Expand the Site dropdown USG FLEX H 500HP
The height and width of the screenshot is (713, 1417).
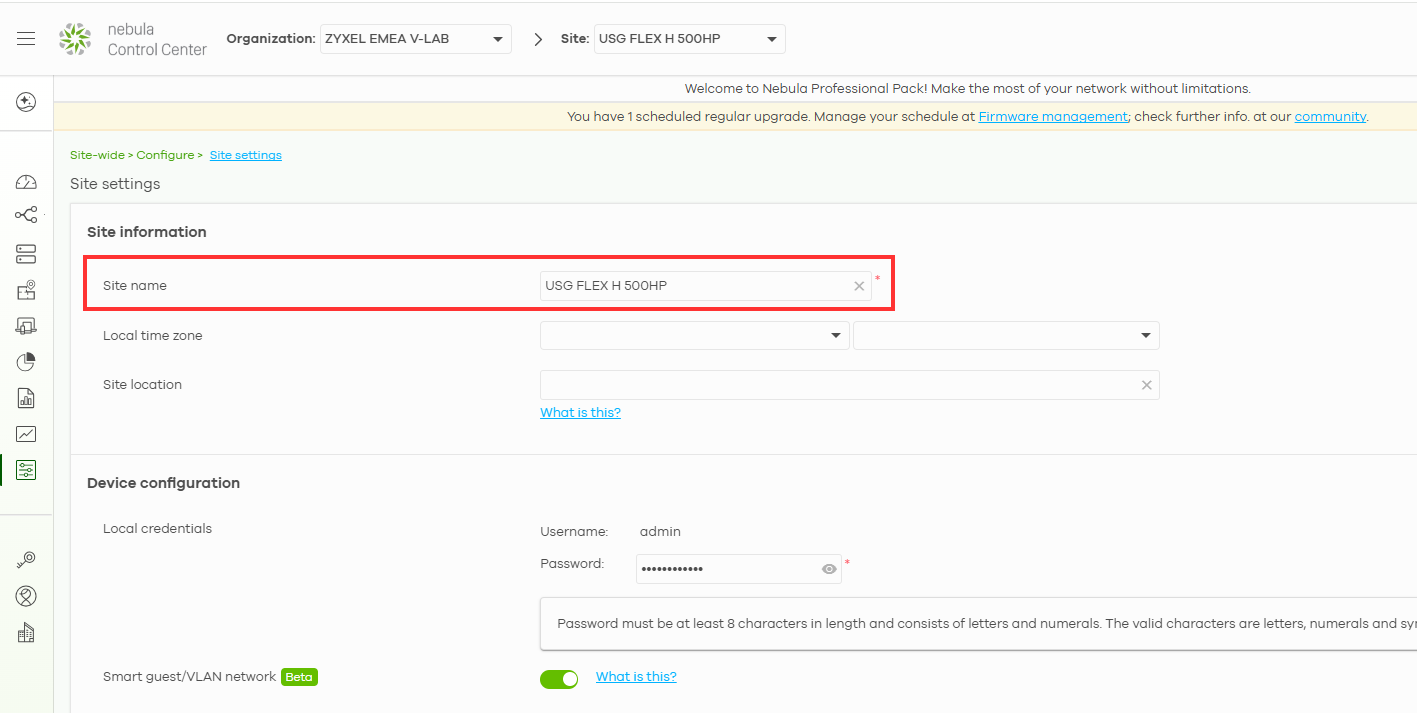689,39
